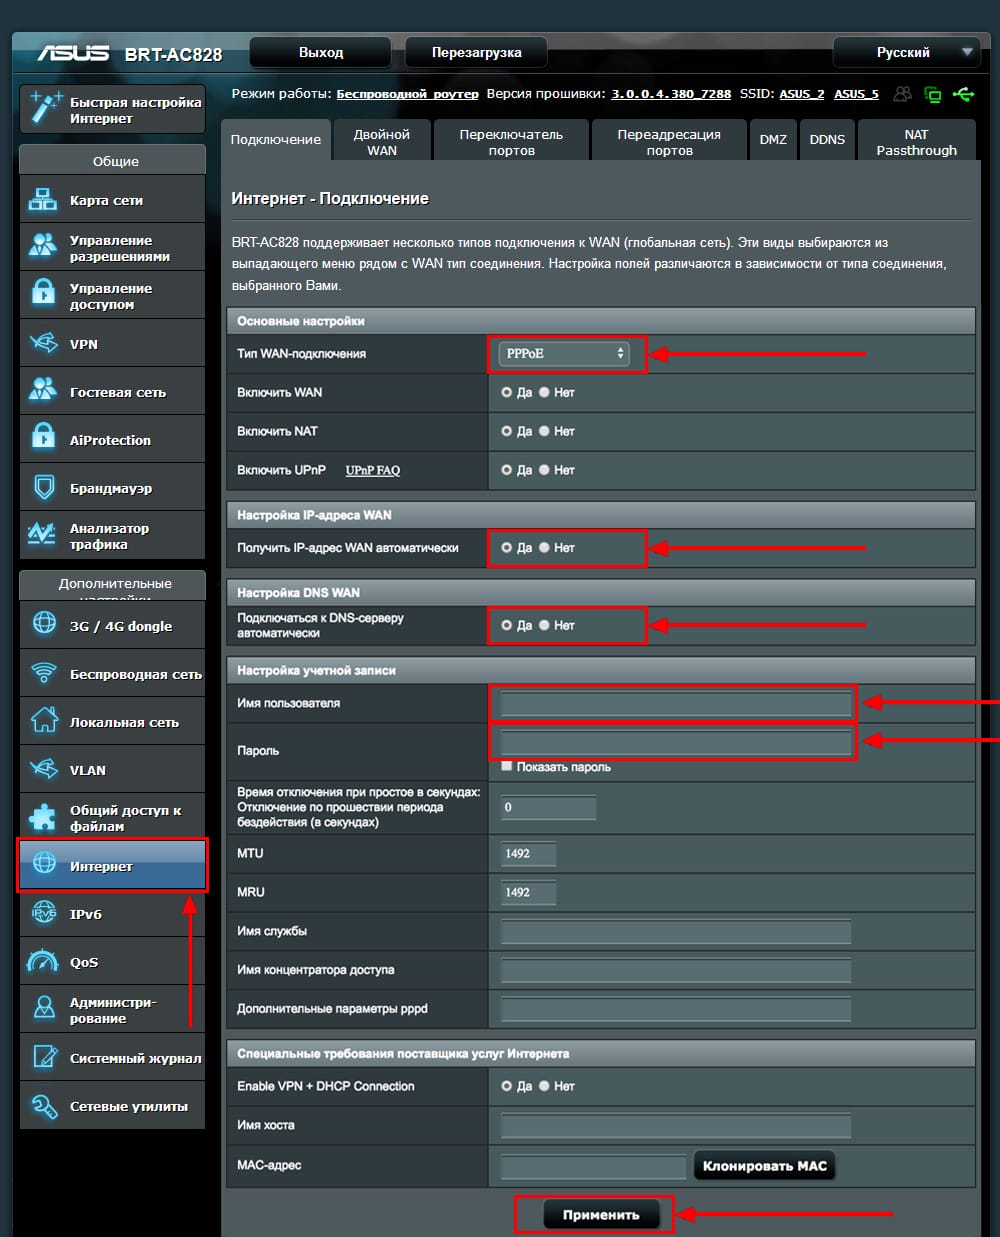The width and height of the screenshot is (1000, 1237).
Task: Focus the MAC-адрес input field
Action: click(593, 1166)
